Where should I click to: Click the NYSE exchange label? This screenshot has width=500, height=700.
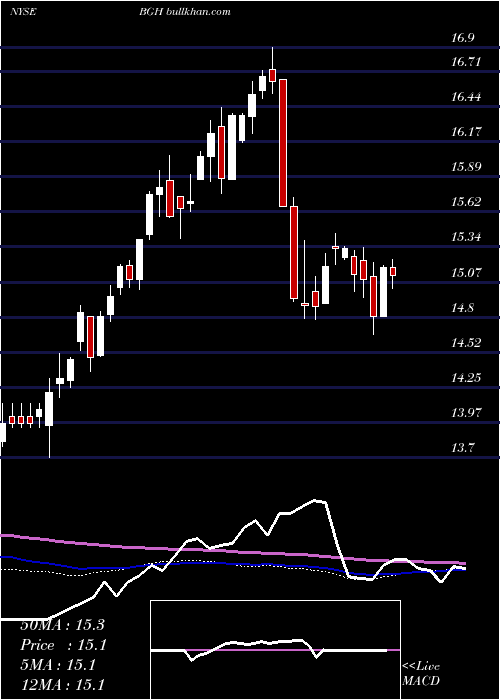click(23, 12)
